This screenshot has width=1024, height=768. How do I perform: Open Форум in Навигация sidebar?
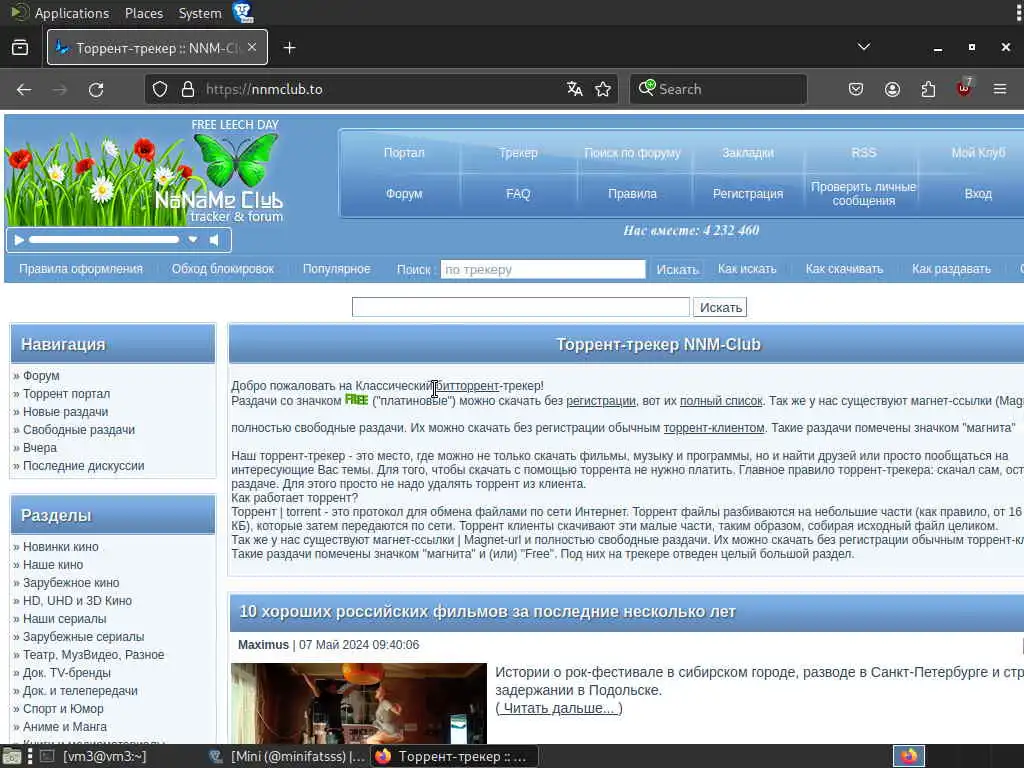(40, 376)
